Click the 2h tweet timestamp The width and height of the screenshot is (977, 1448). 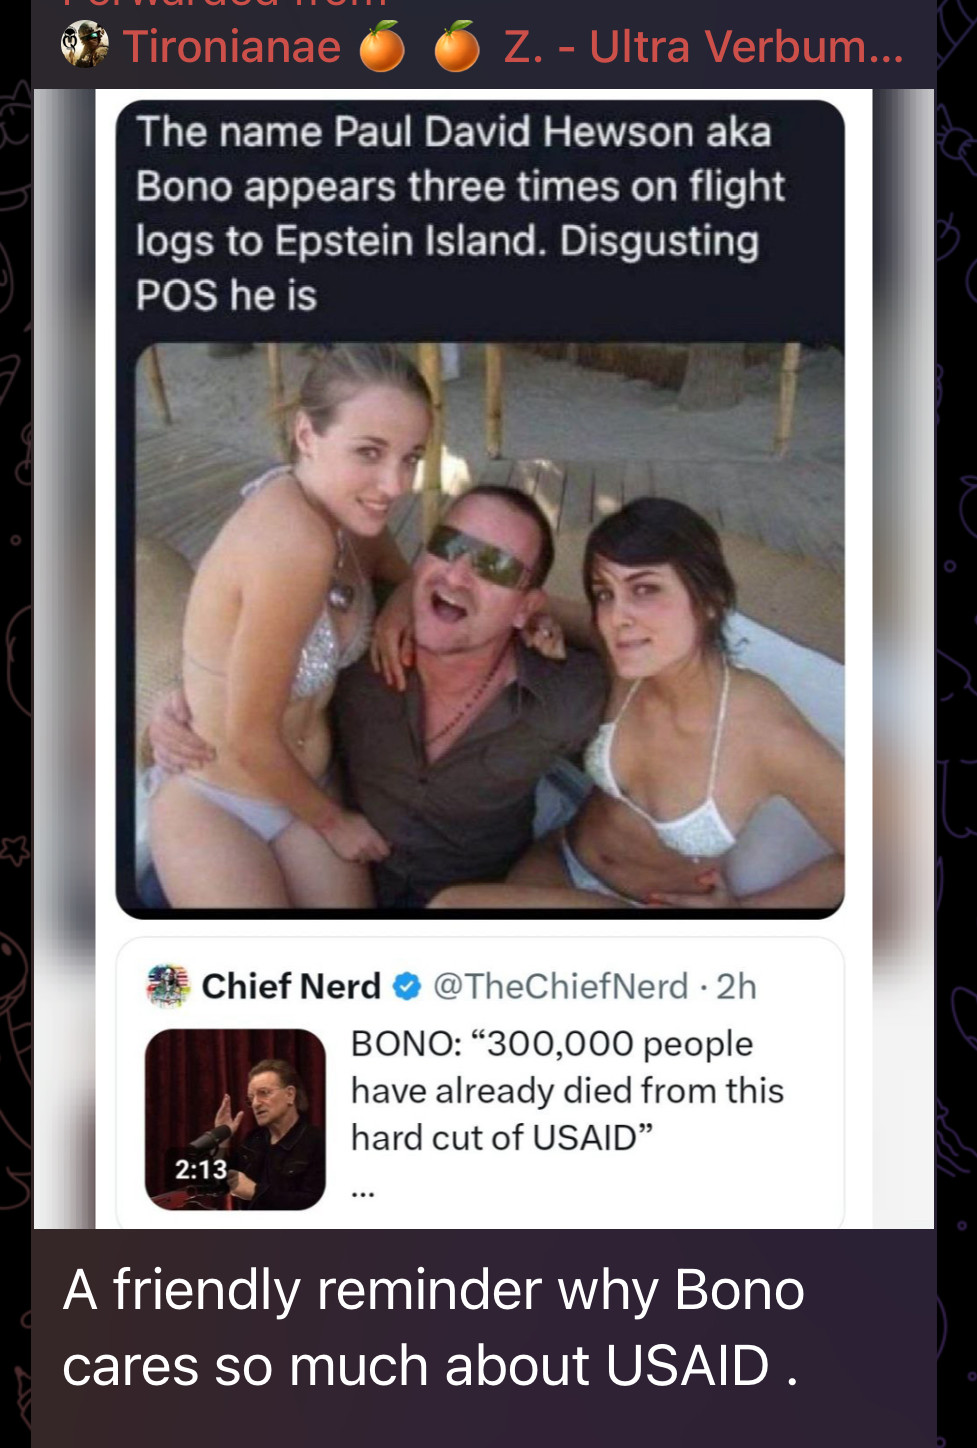(737, 986)
